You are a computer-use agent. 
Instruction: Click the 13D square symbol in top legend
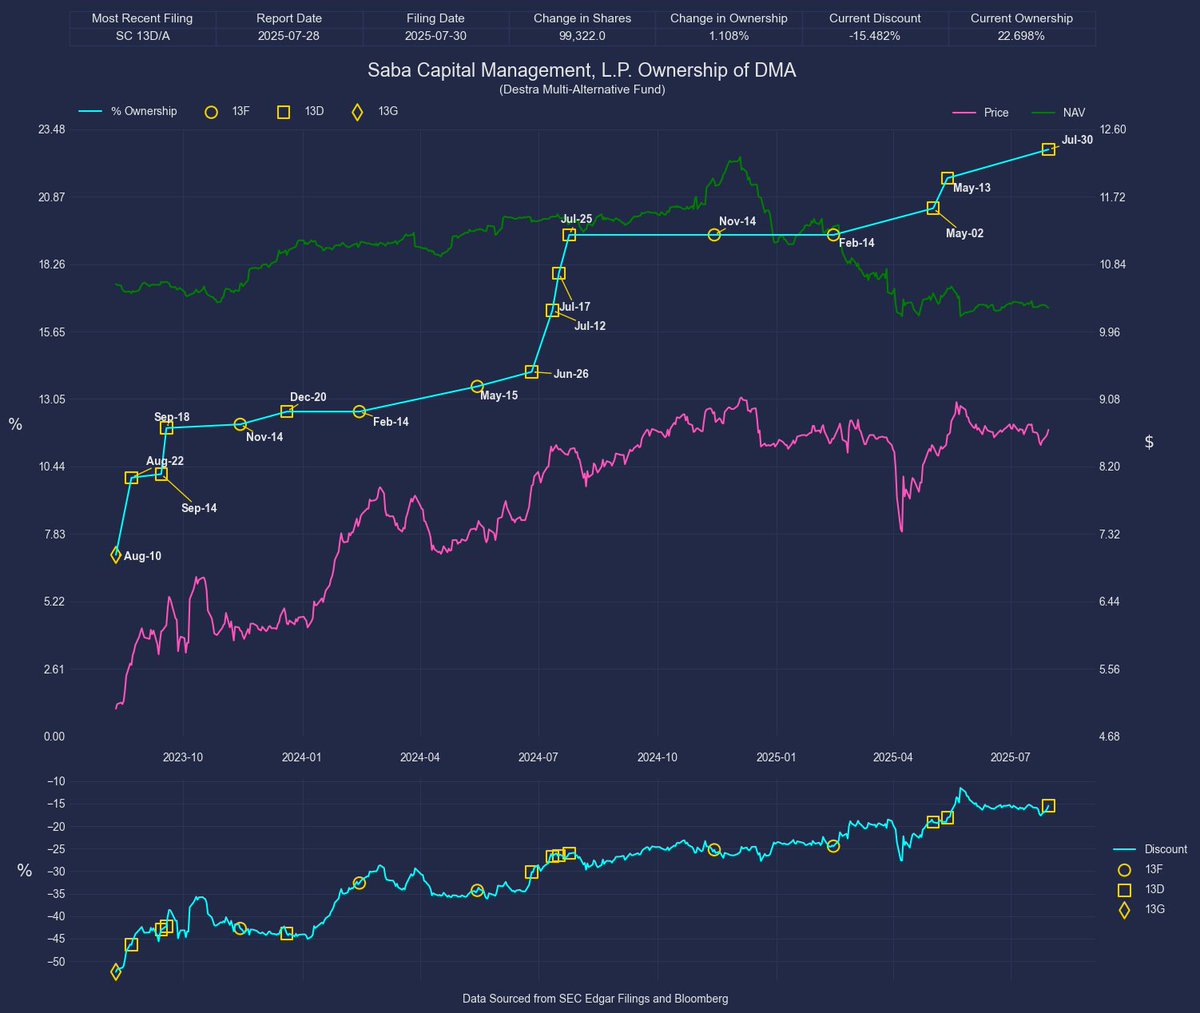point(284,112)
